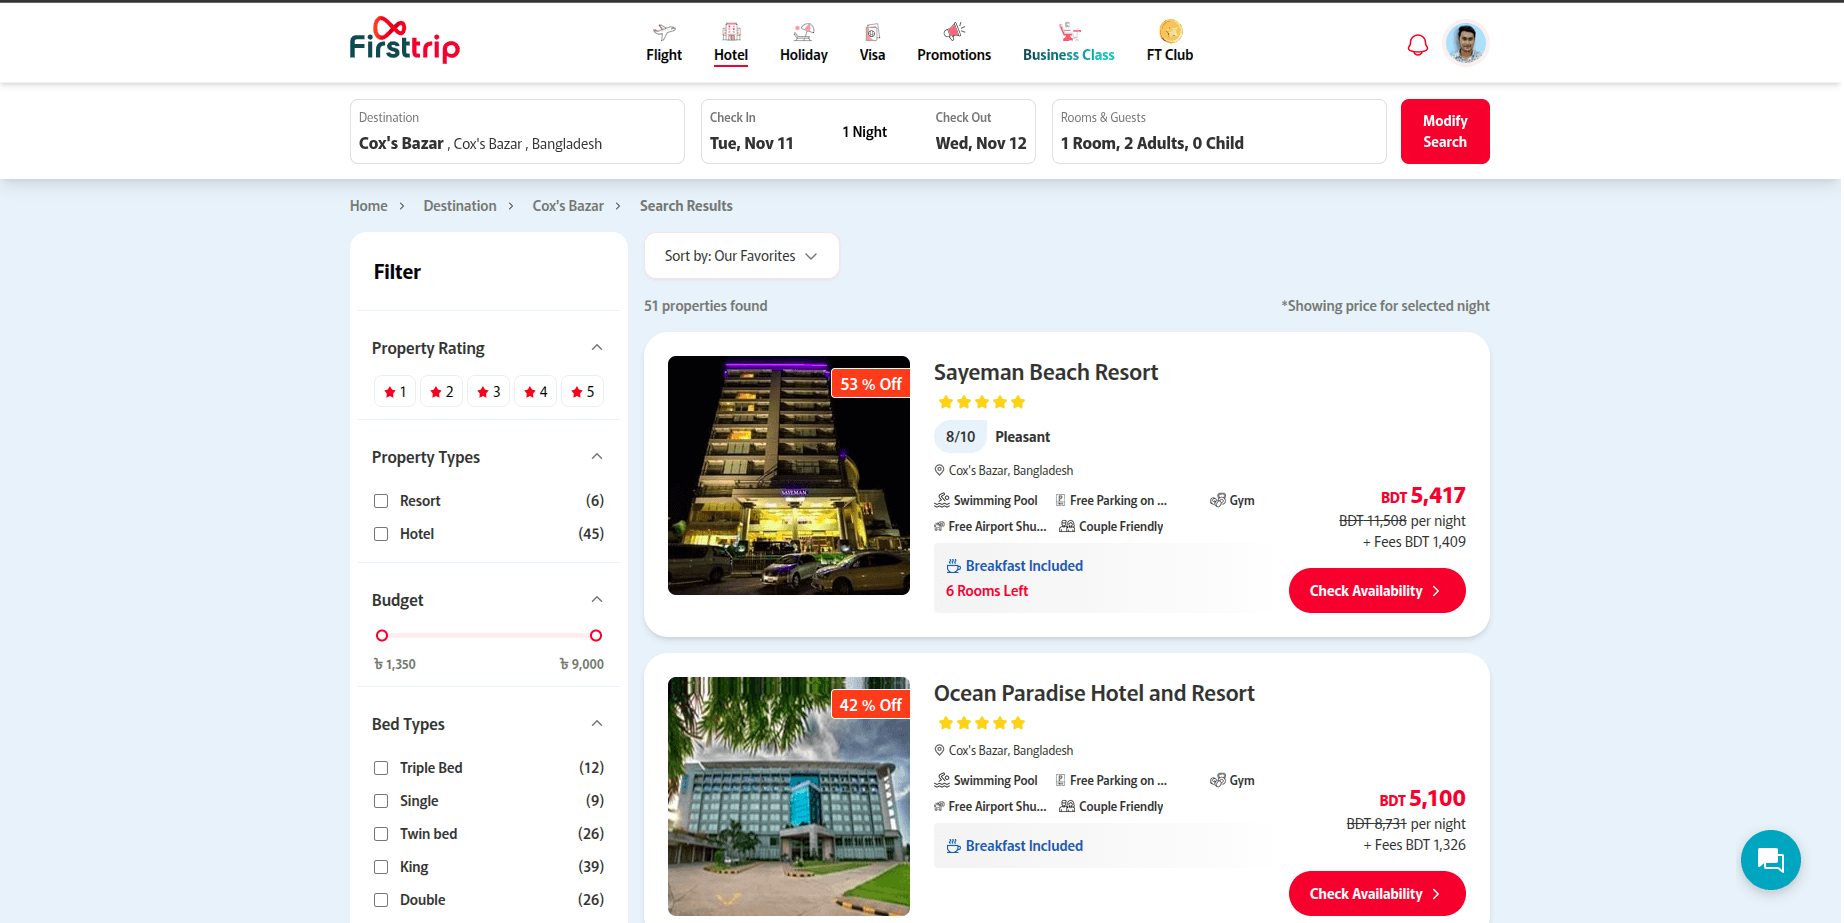Click the notification bell icon

click(x=1417, y=45)
